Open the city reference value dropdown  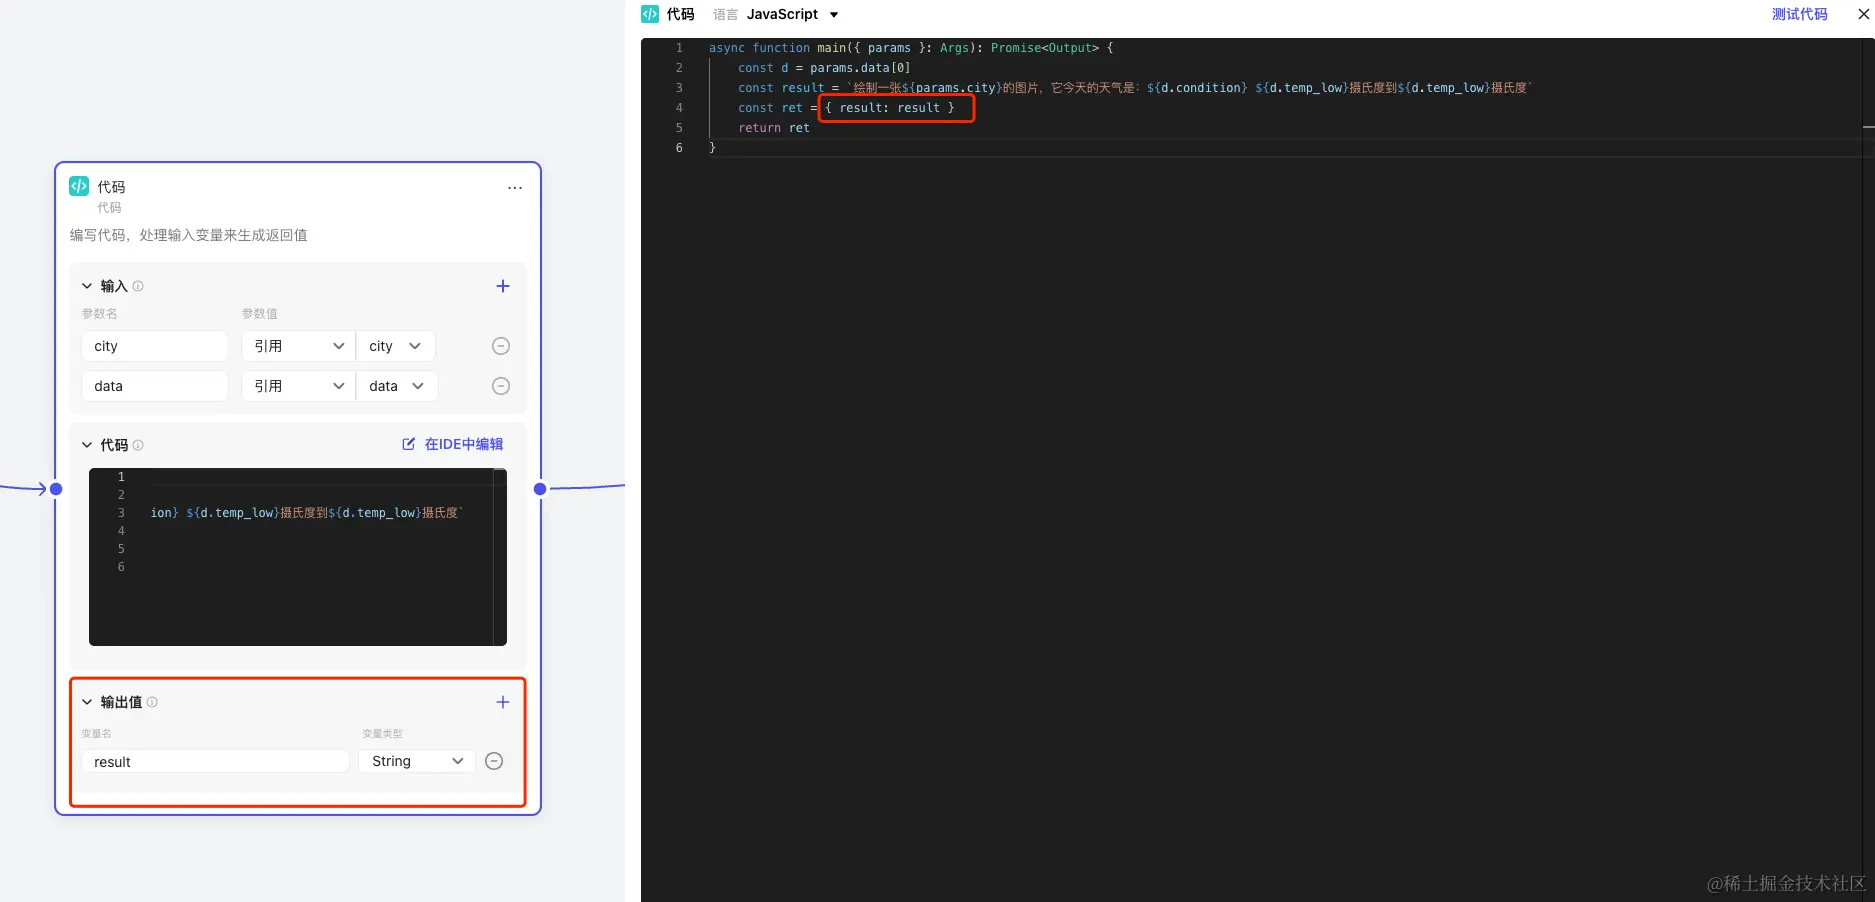coord(396,346)
